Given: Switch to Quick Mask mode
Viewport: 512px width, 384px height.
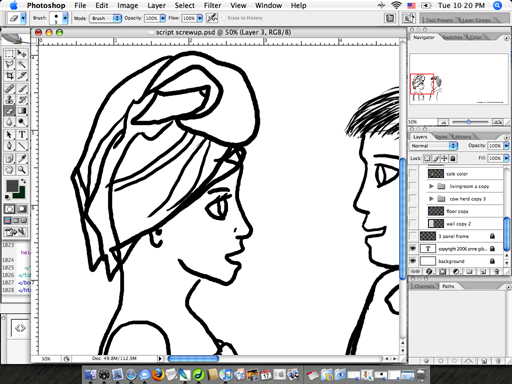Looking at the screenshot, I should tap(22, 209).
